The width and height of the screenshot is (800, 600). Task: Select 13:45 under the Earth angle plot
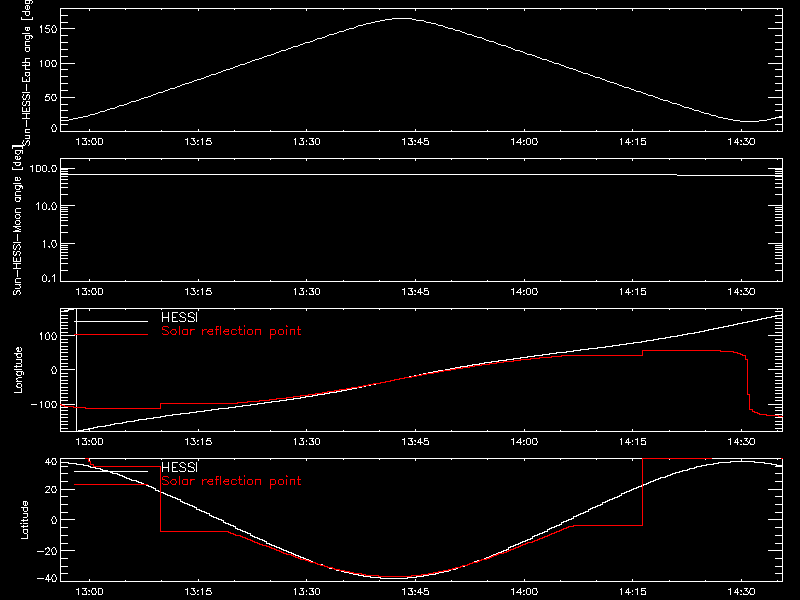click(415, 141)
